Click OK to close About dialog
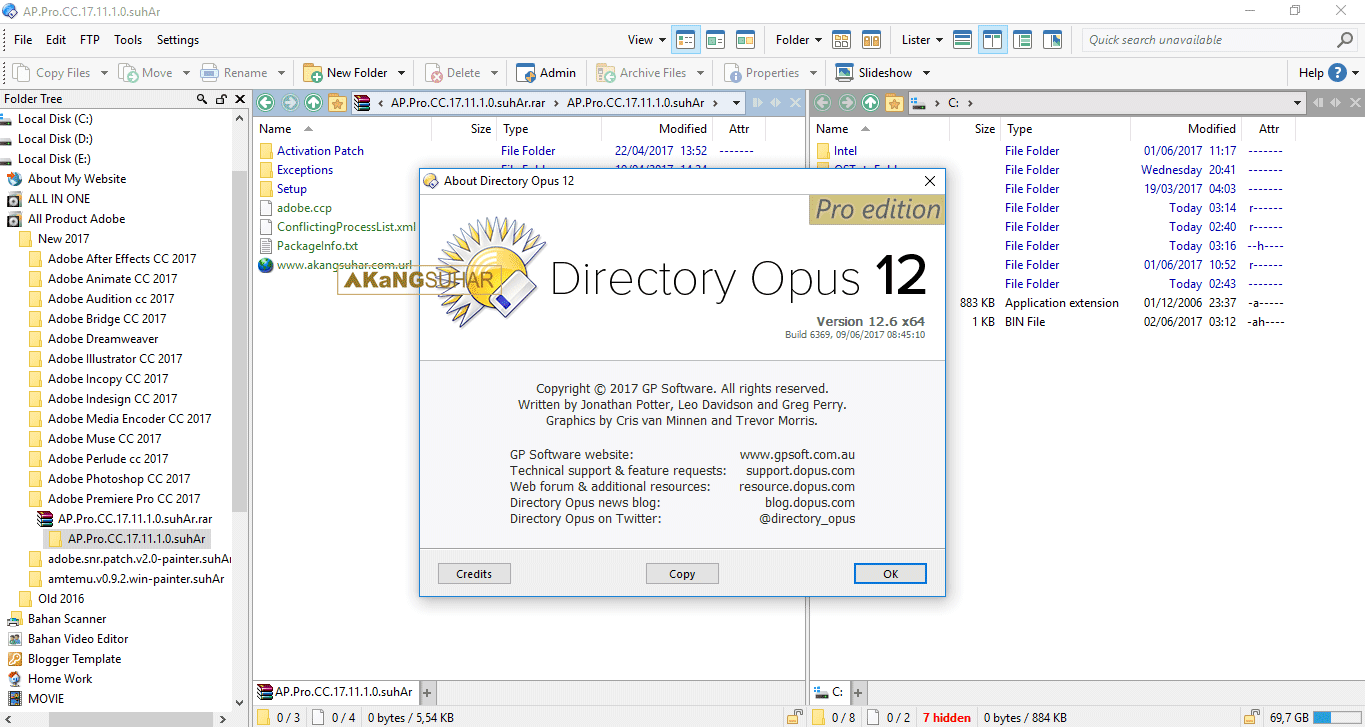Screen dimensions: 1365x727 pyautogui.click(x=890, y=574)
